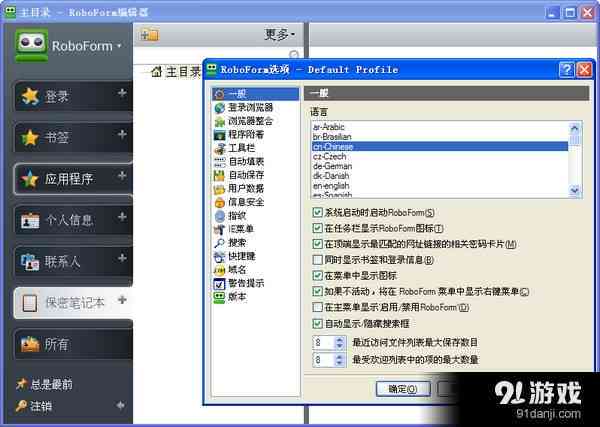Click 确定(O) to confirm options
Image resolution: width=600 pixels, height=427 pixels.
click(403, 389)
